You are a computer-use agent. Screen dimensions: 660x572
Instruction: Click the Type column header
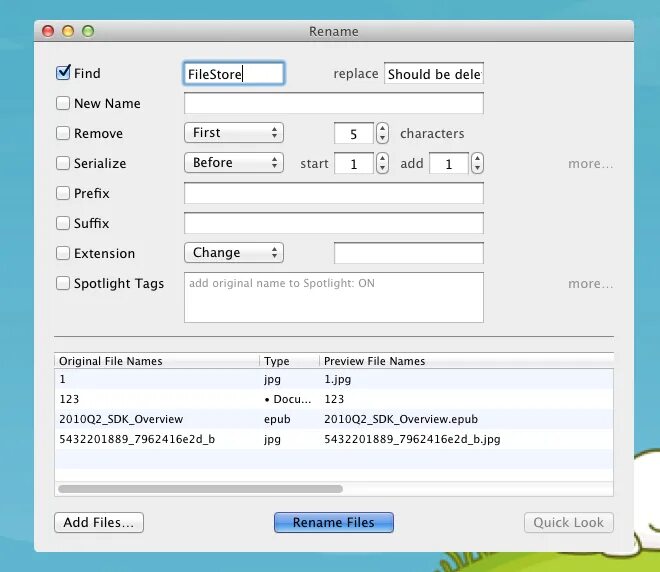click(x=289, y=361)
